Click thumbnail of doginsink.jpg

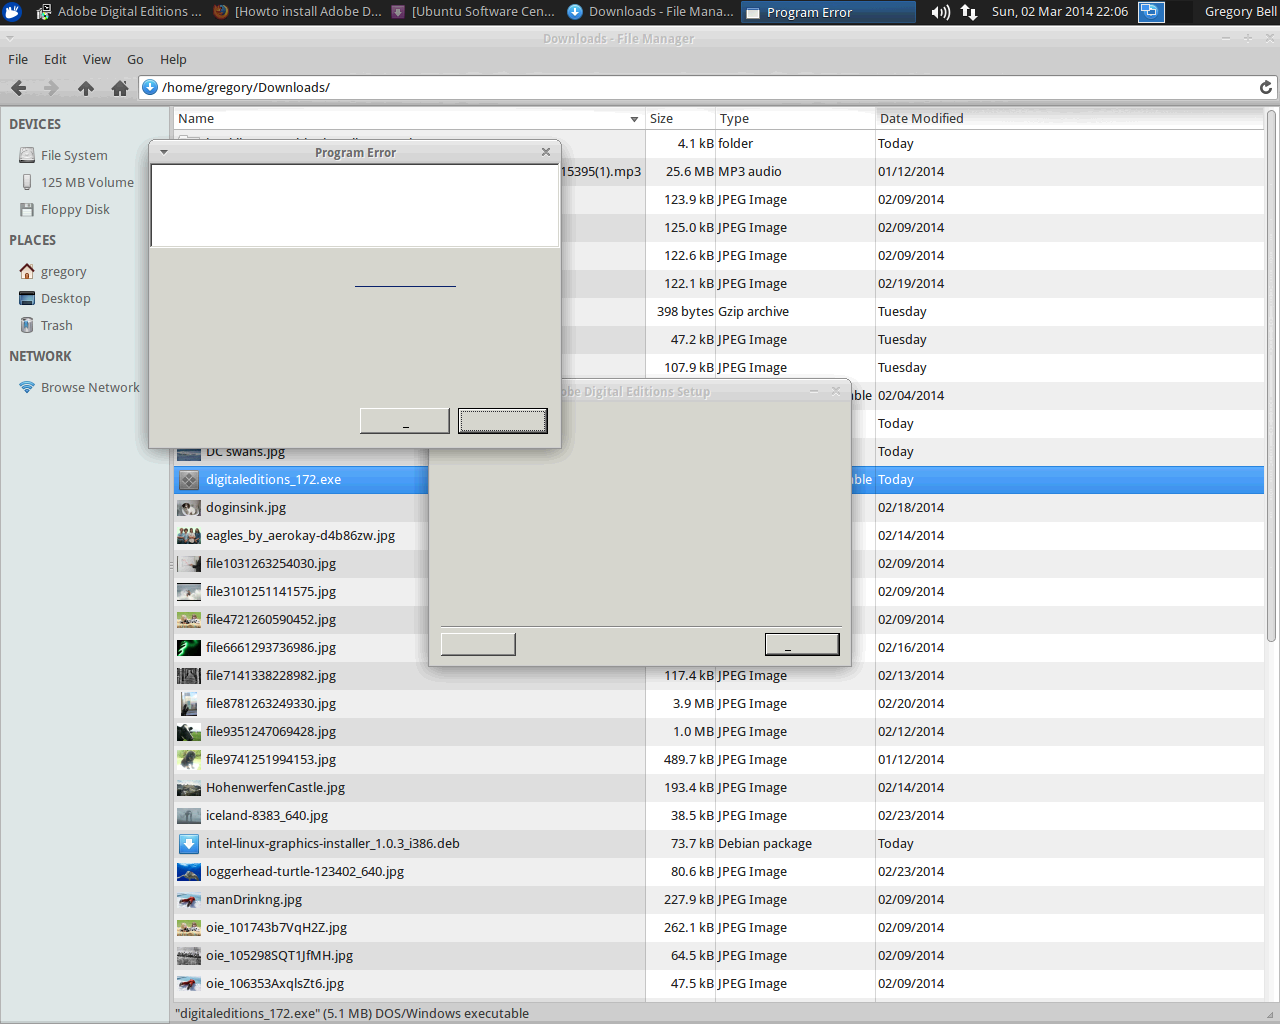pyautogui.click(x=189, y=508)
